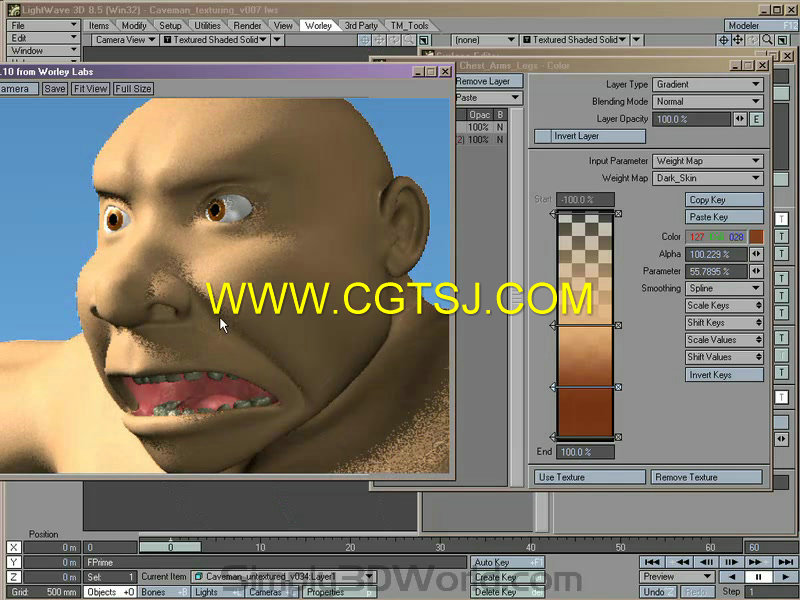Click the Invert Keys button
This screenshot has height=600, width=800.
click(x=724, y=375)
